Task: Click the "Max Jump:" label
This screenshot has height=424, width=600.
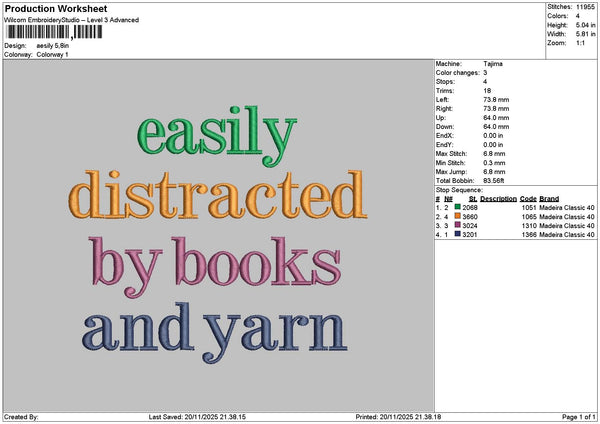Action: (451, 171)
